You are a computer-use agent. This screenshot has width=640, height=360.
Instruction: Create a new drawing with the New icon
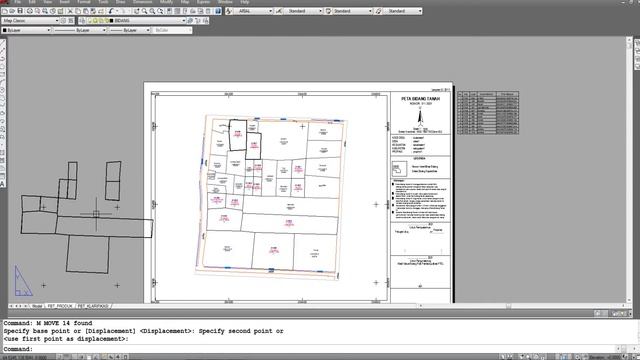coord(4,11)
